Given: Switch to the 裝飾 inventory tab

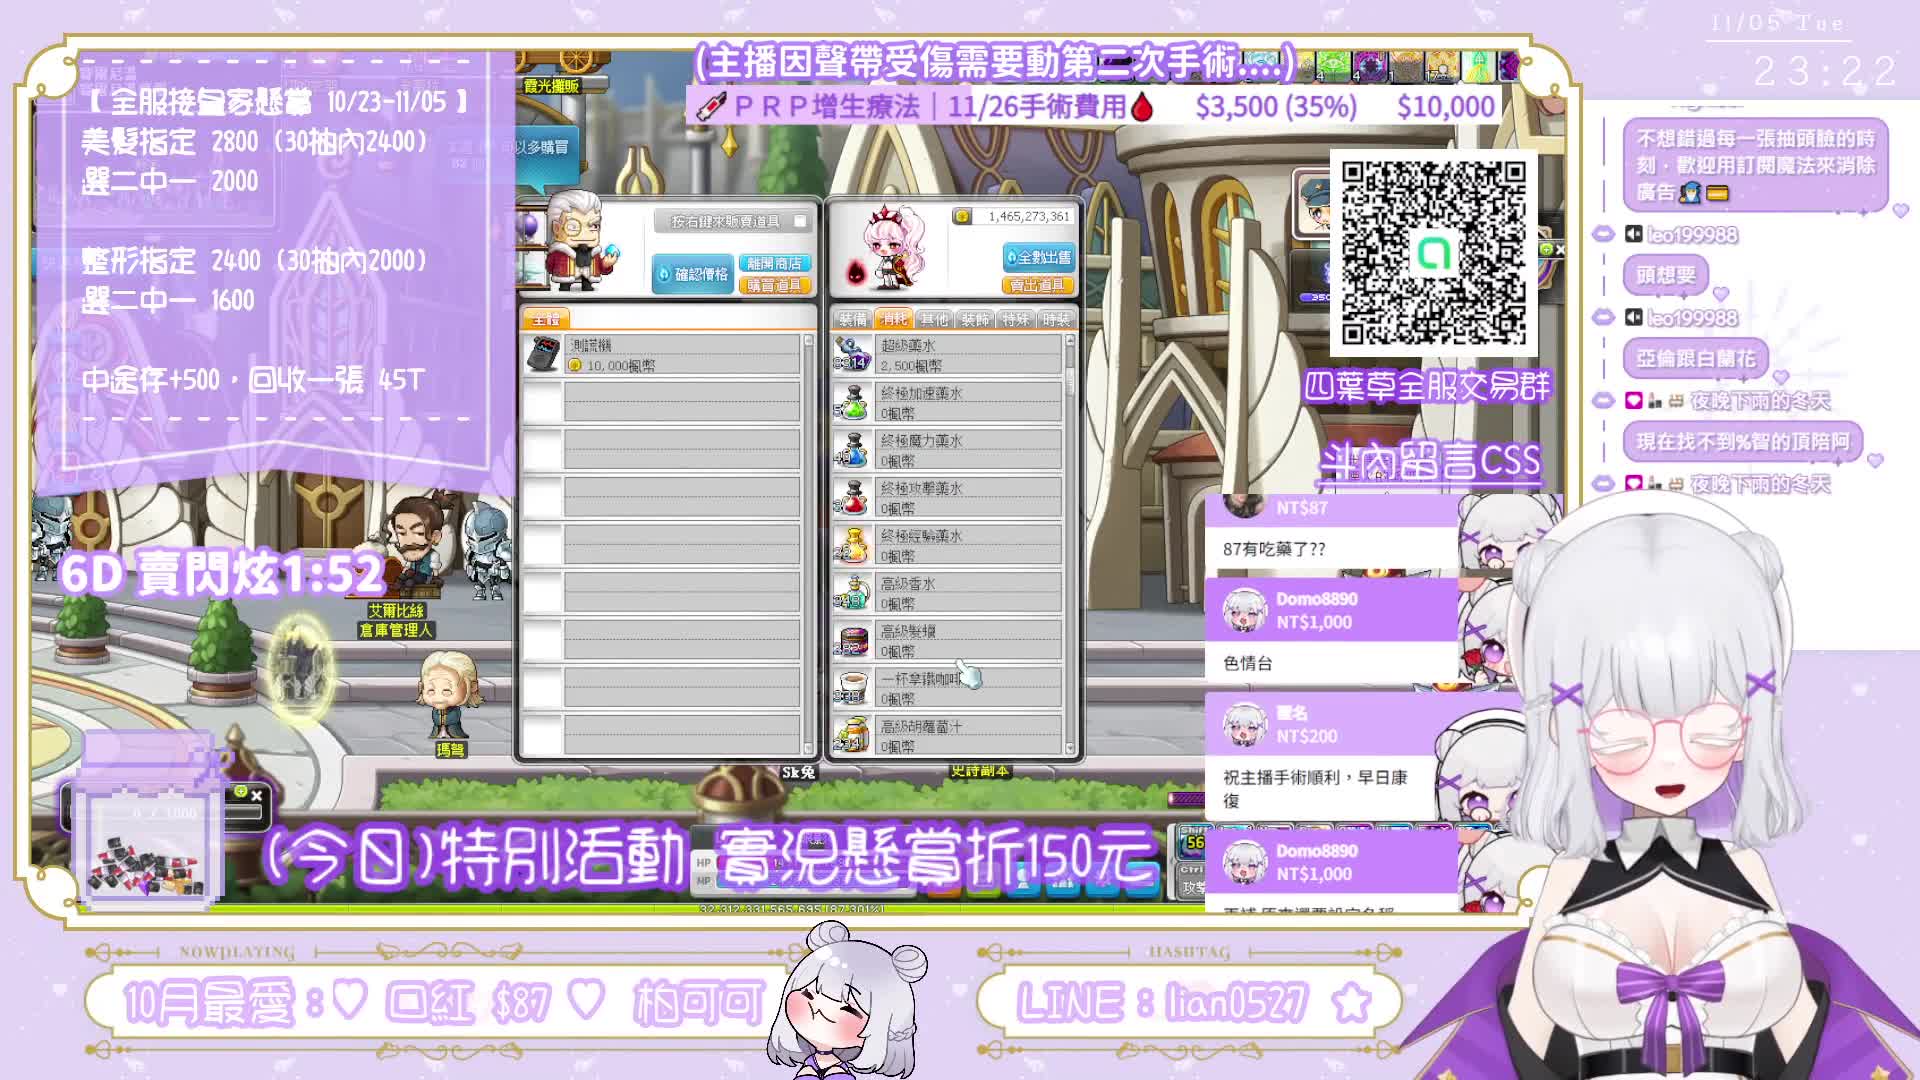Looking at the screenshot, I should click(x=975, y=319).
